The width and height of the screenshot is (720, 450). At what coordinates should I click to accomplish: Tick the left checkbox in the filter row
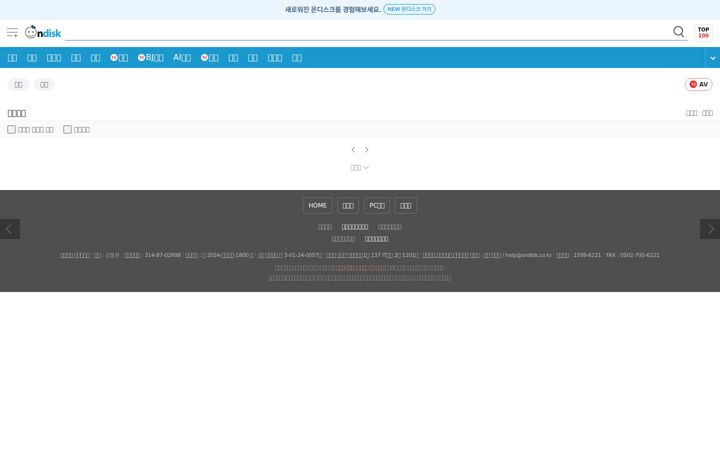[x=11, y=129]
